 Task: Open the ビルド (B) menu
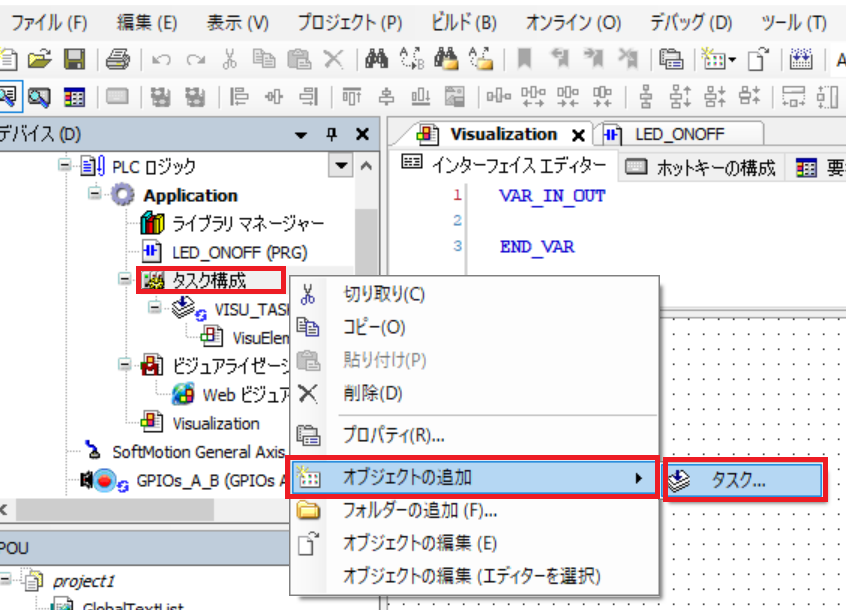pyautogui.click(x=463, y=21)
